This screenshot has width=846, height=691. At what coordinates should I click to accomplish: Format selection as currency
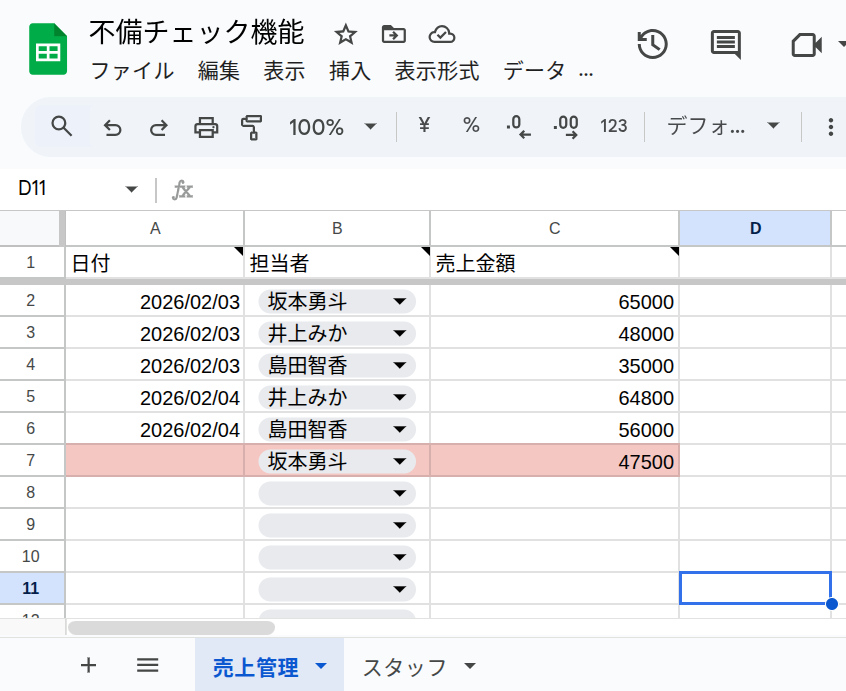tap(423, 127)
